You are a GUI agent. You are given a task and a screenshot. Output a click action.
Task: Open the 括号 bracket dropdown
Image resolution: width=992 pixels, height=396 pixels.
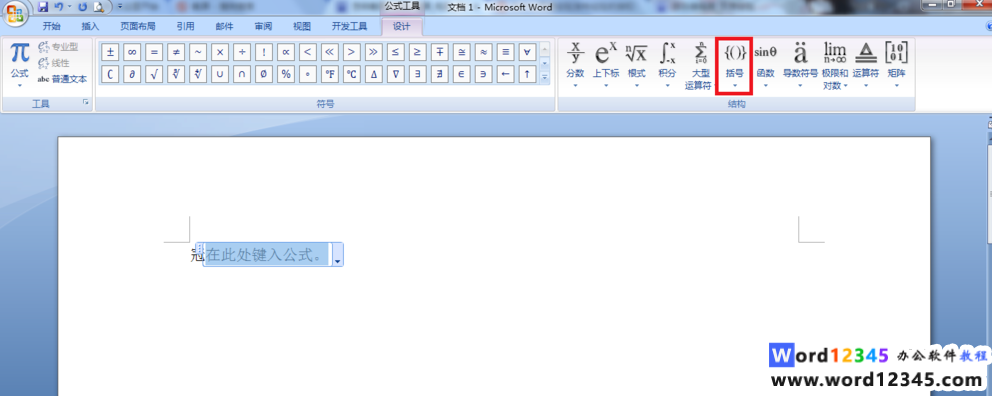[735, 65]
